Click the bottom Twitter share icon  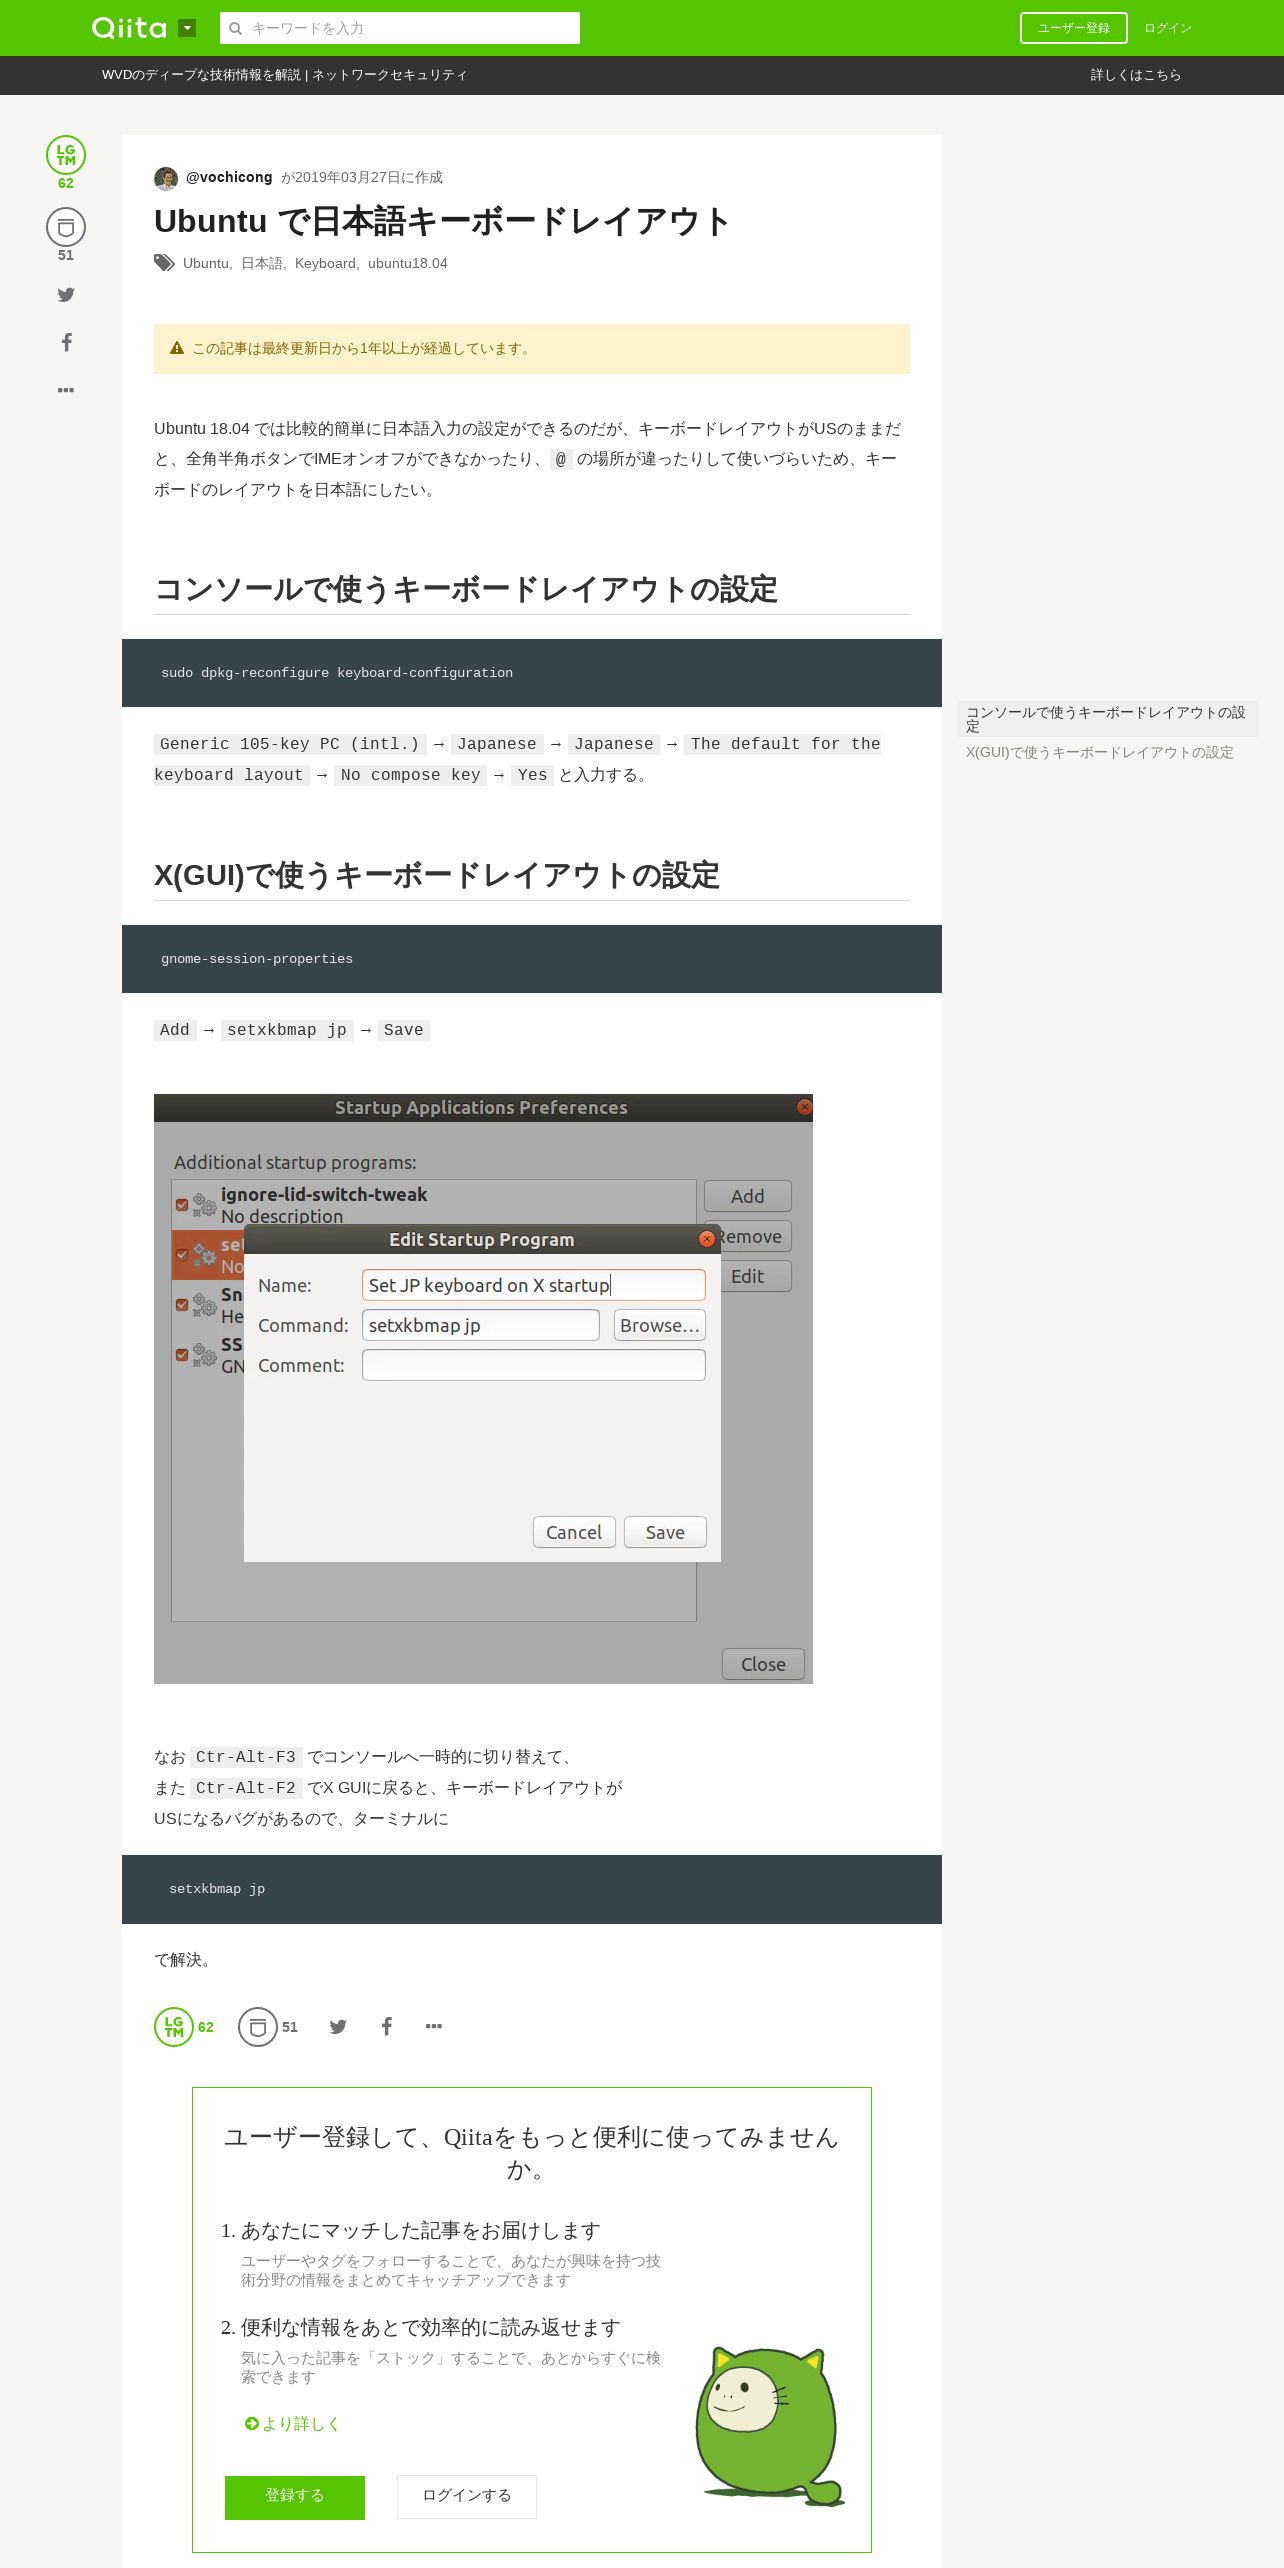click(338, 2027)
